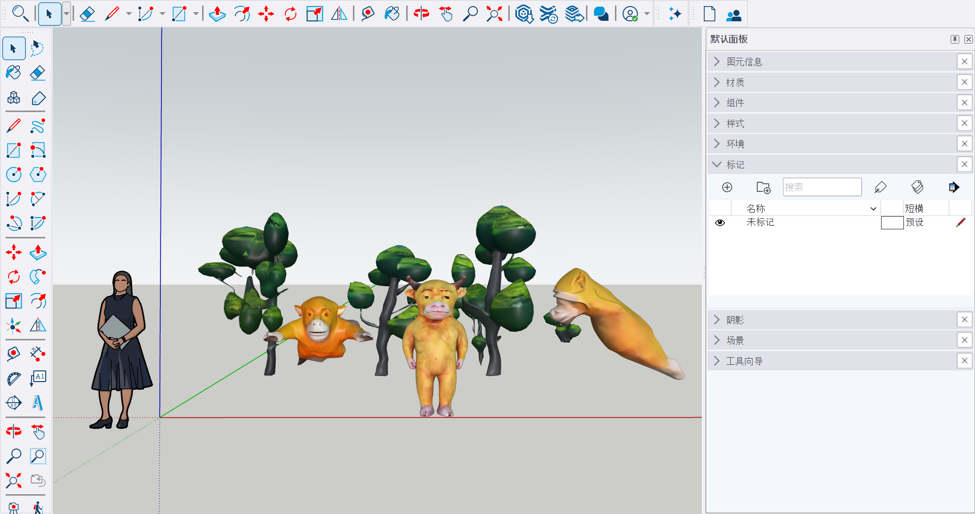Add a new tag with the plus button
The width and height of the screenshot is (975, 514).
tap(727, 187)
